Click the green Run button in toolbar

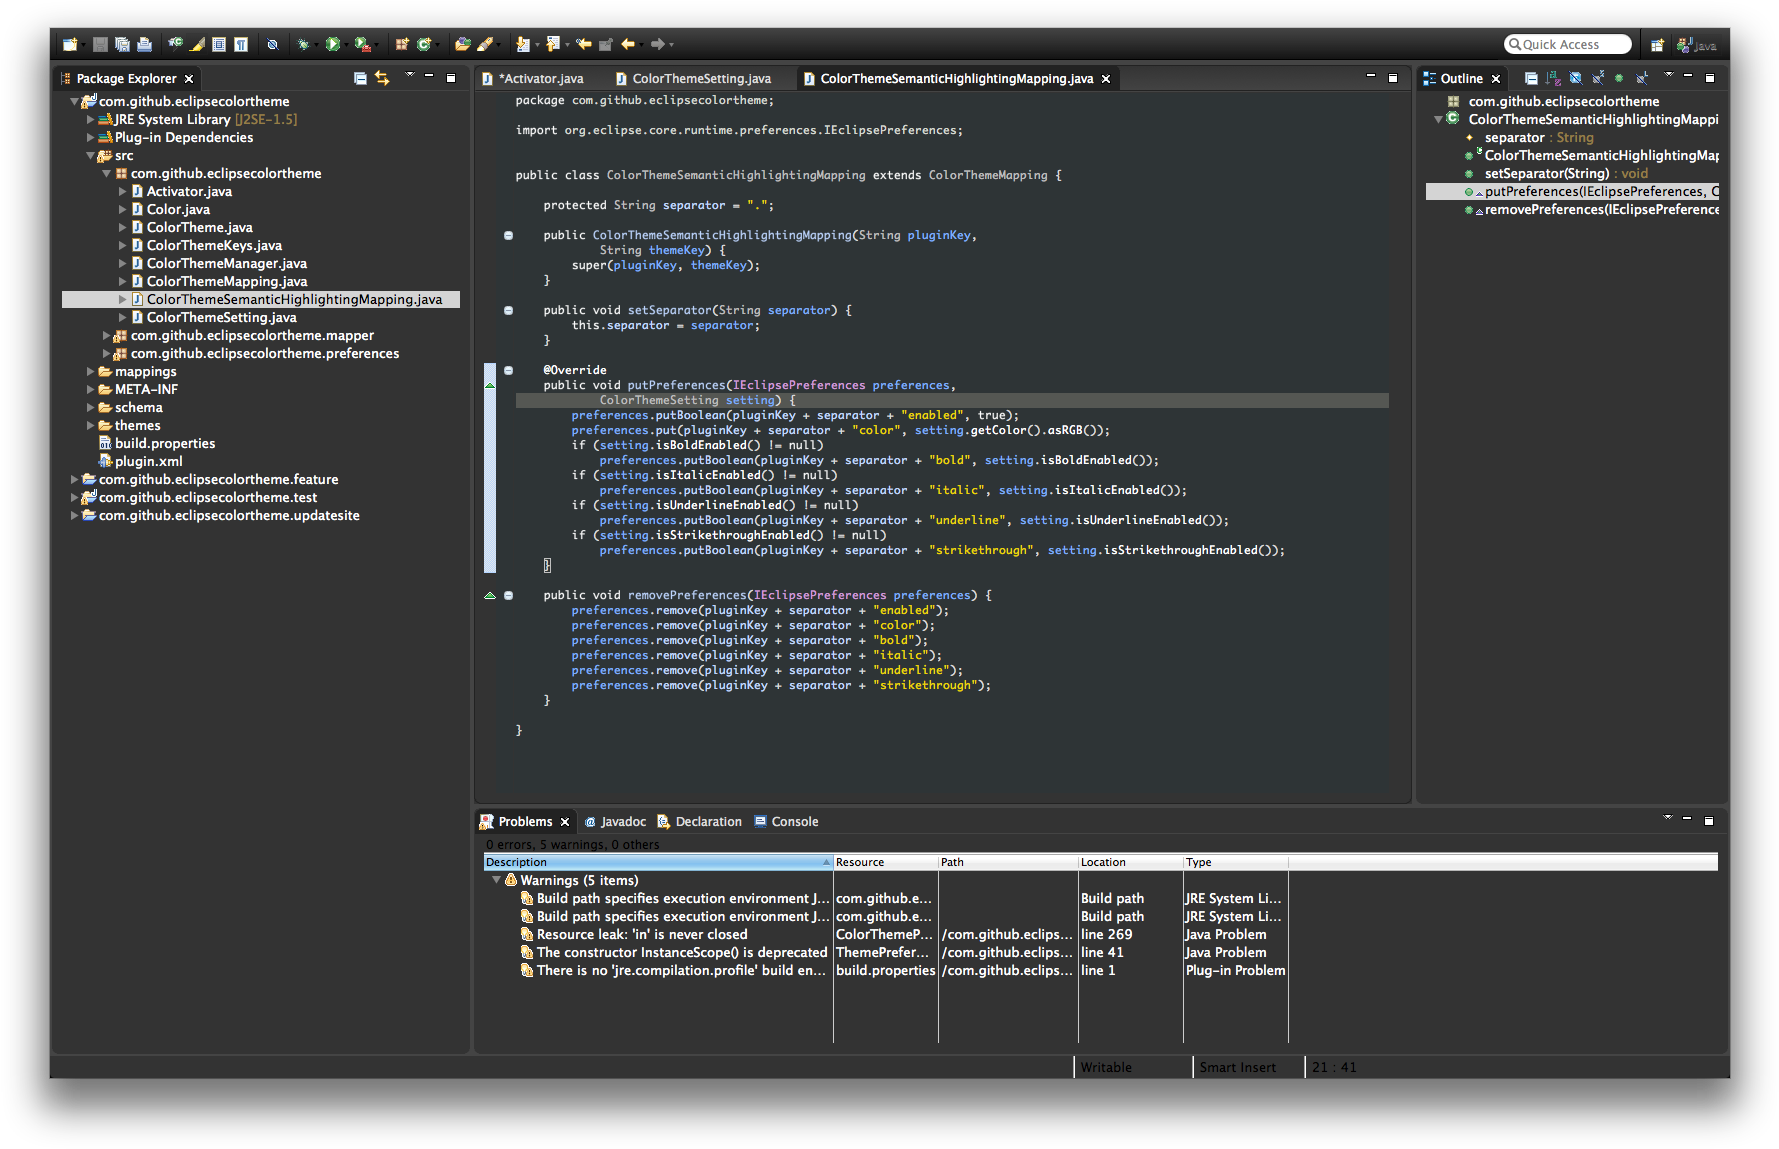[x=333, y=44]
